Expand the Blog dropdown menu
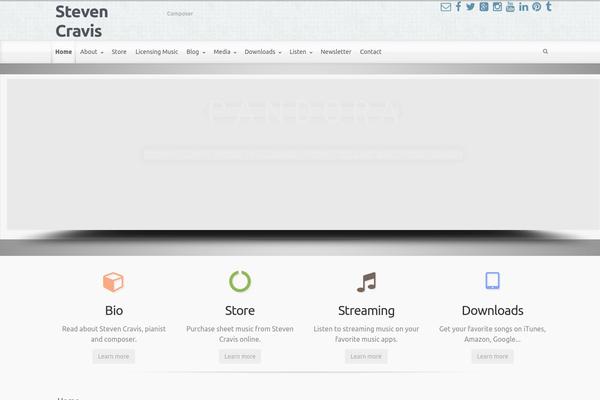This screenshot has width=600, height=400. point(196,52)
